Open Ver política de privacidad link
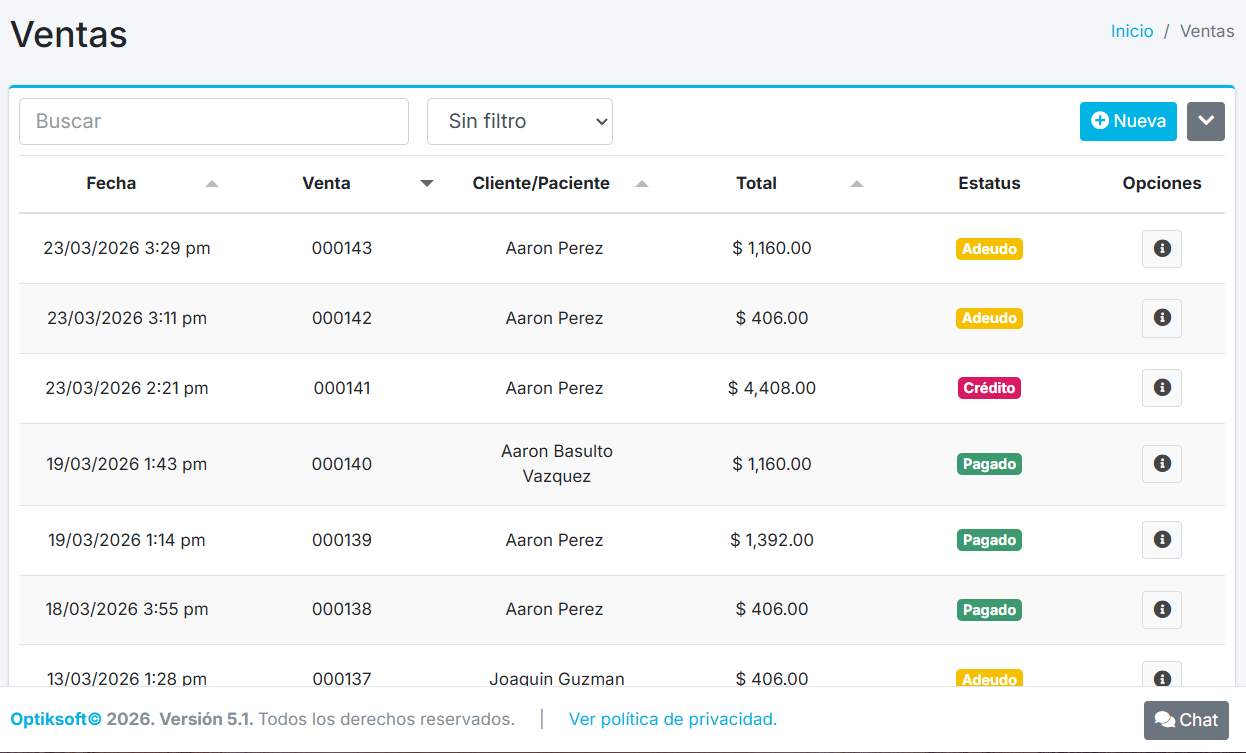1246x753 pixels. coord(672,719)
